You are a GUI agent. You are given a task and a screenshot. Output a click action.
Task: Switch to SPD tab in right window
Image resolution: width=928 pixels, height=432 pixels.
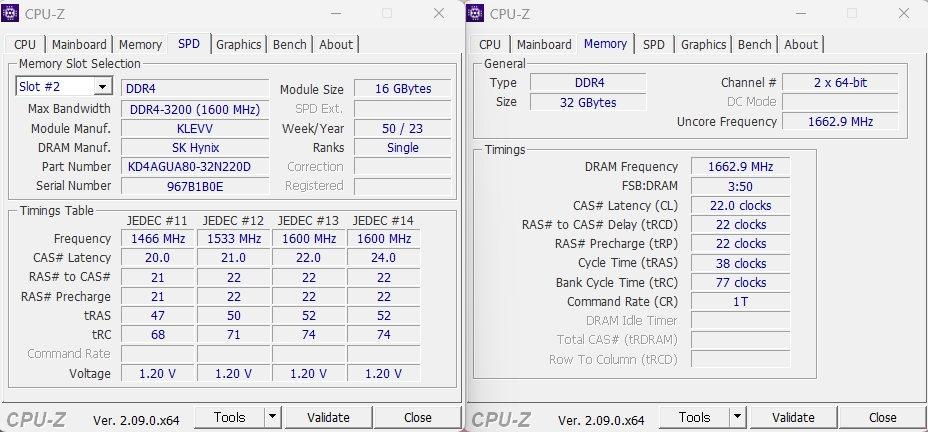tap(654, 45)
